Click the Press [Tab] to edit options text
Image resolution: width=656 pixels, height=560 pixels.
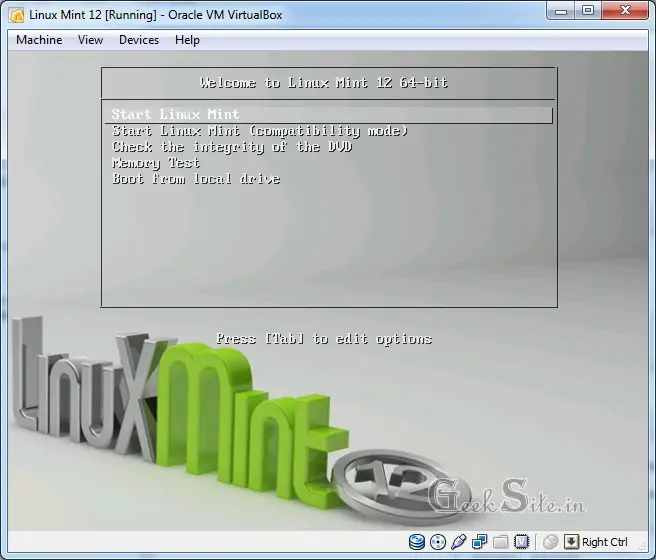click(x=324, y=338)
